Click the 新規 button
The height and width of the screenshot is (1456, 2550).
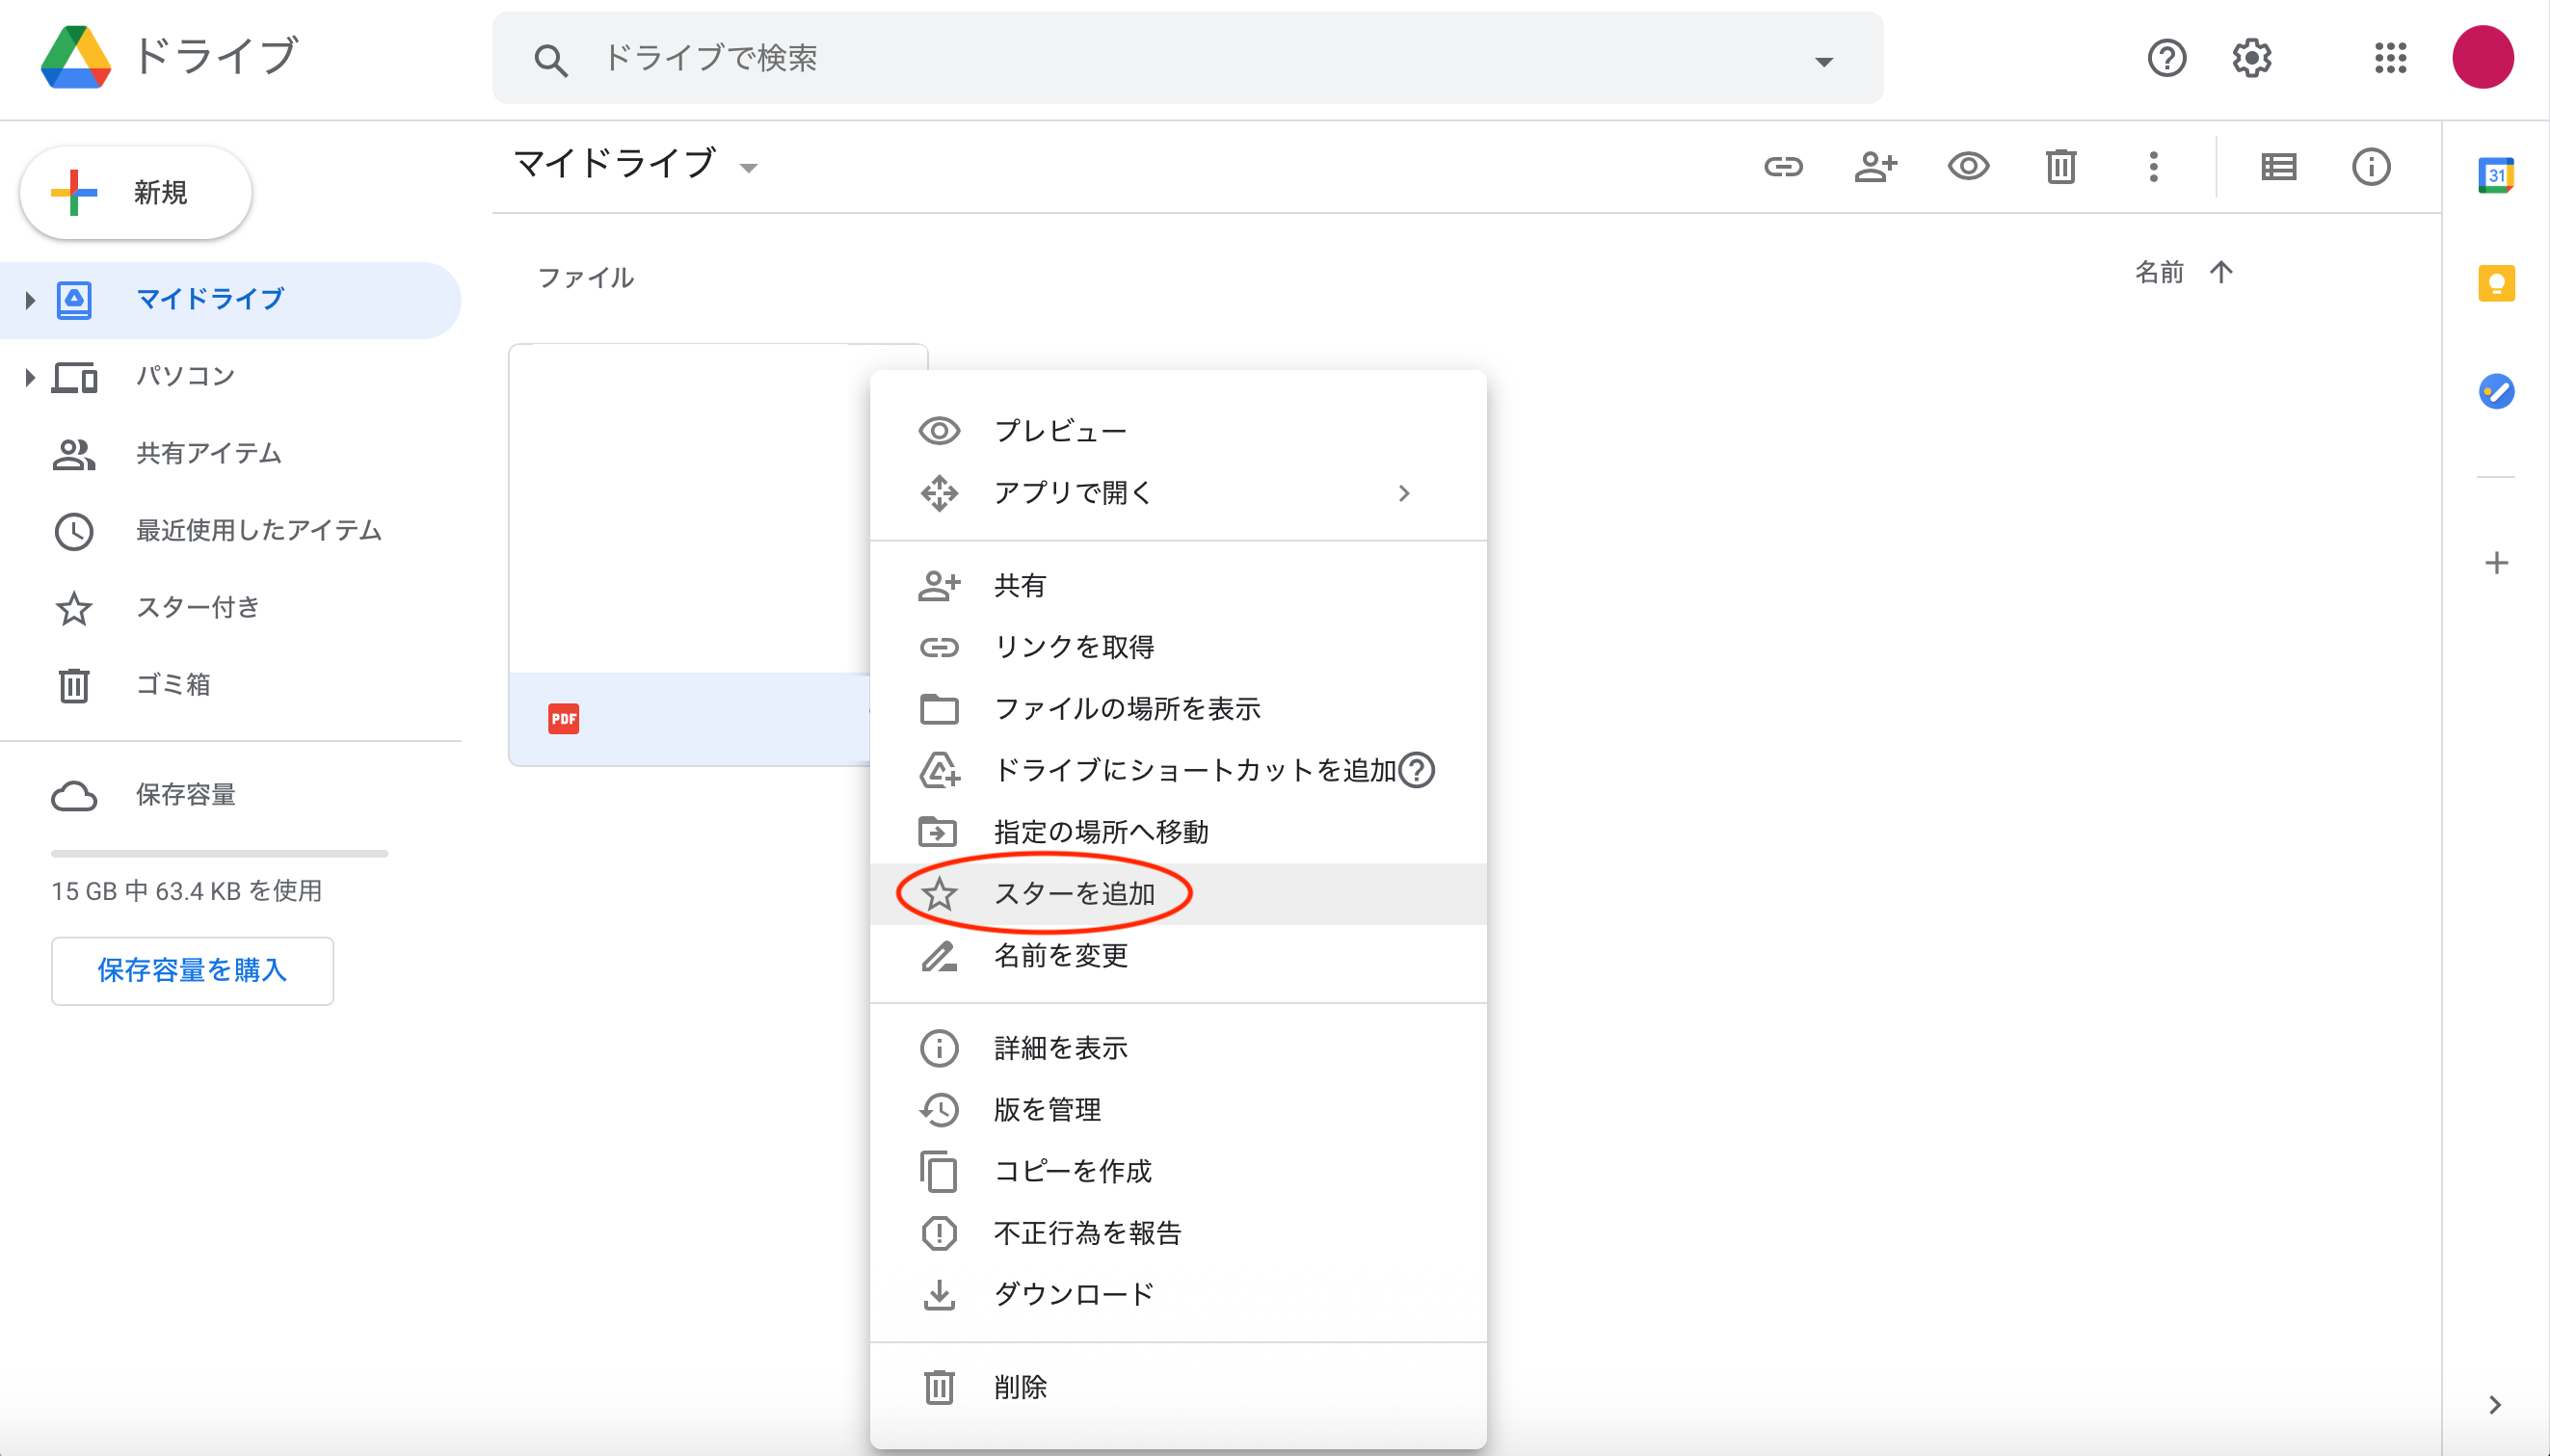[136, 193]
